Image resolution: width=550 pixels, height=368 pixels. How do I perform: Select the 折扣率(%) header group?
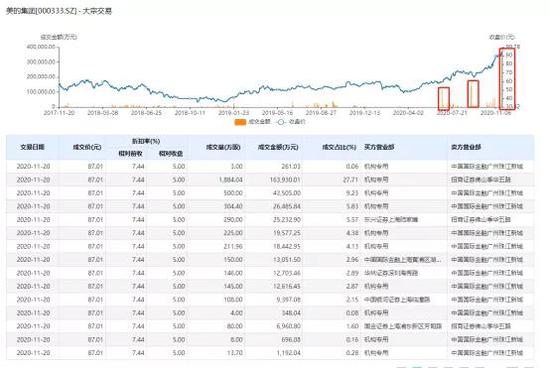click(146, 141)
